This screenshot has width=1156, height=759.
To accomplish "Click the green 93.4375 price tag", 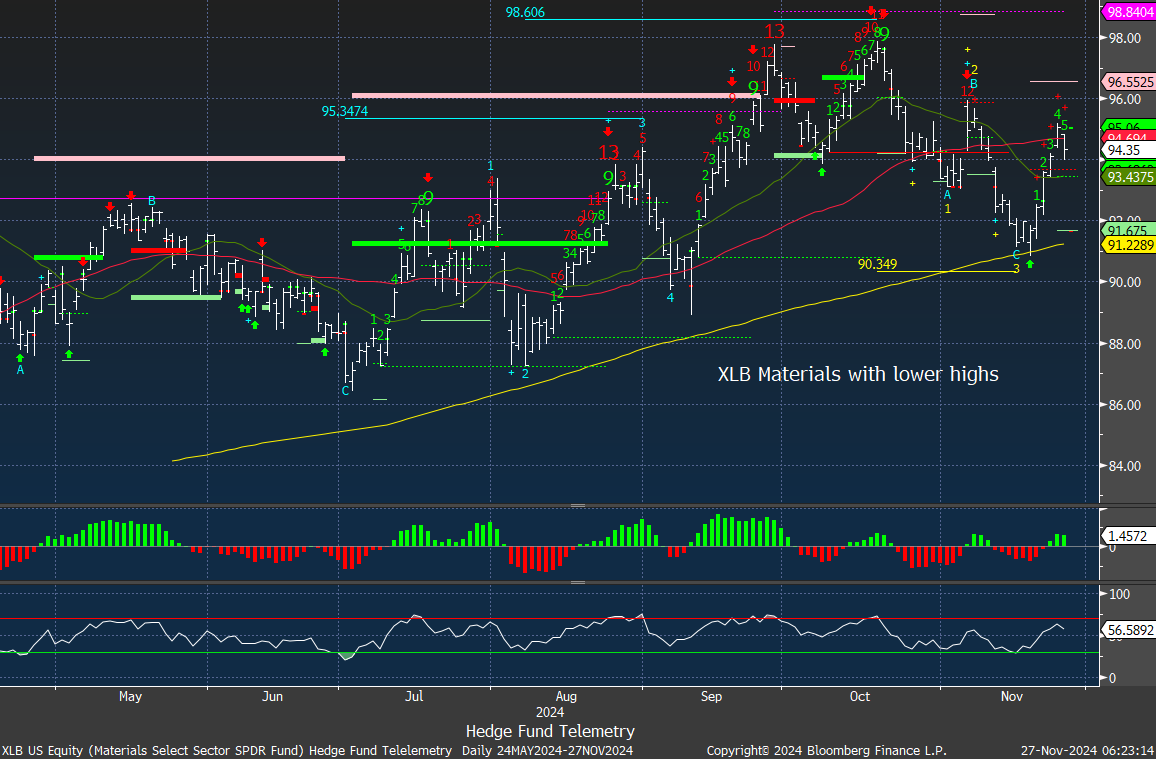I will pos(1128,176).
